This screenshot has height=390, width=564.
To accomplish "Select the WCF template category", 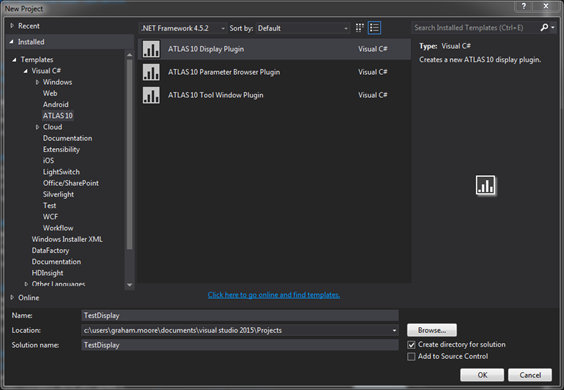I will (50, 217).
